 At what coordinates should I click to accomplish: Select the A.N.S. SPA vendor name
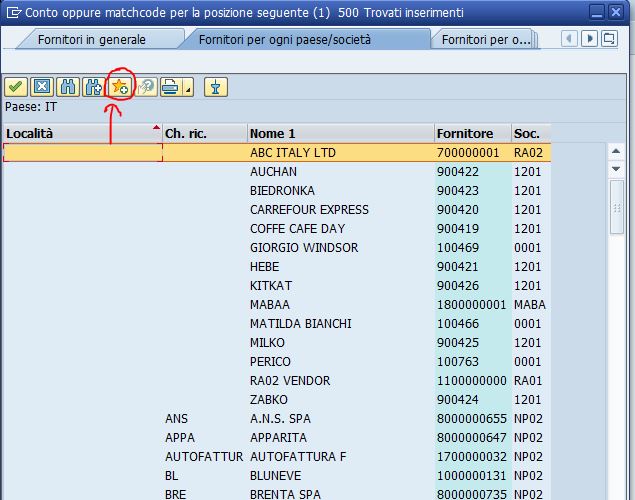click(x=280, y=419)
